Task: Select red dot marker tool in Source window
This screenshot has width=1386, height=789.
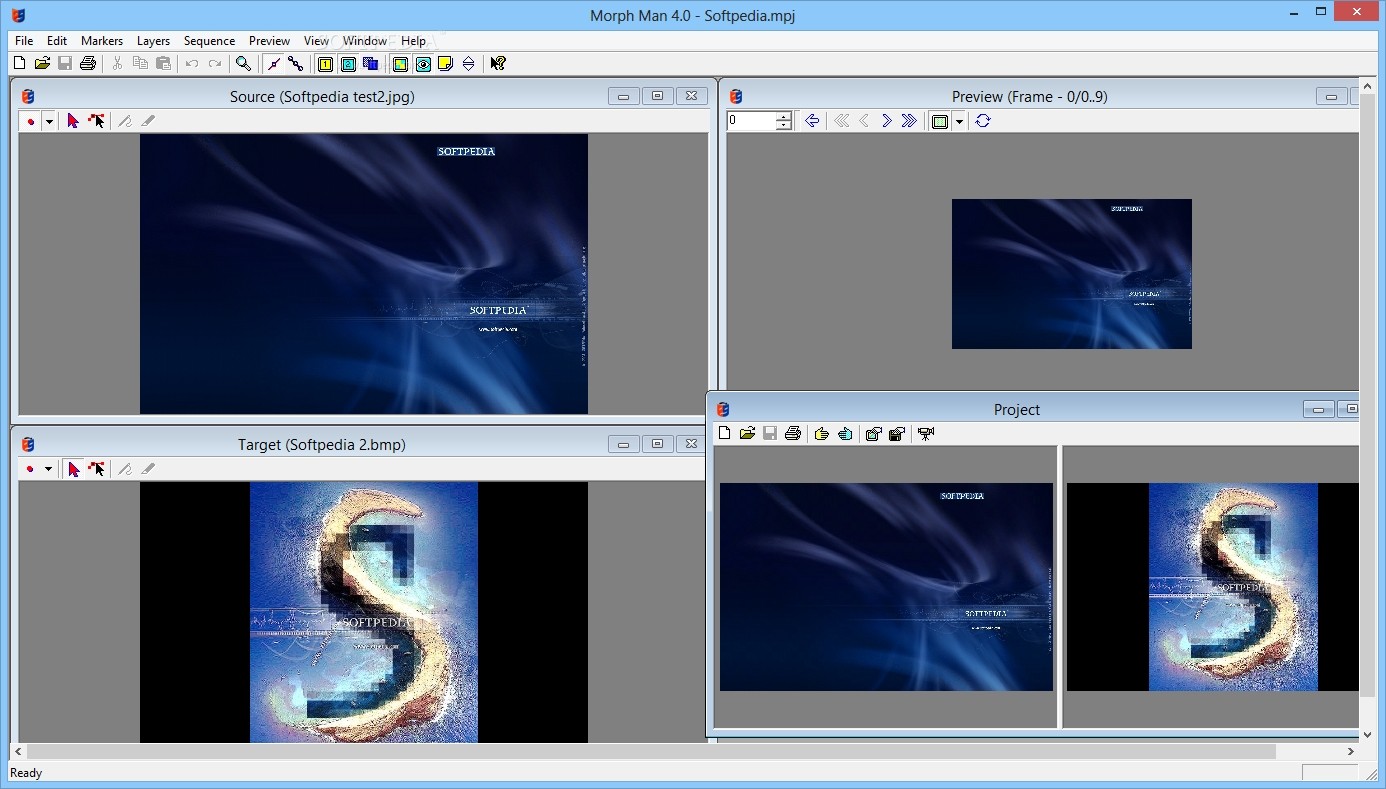Action: [31, 121]
